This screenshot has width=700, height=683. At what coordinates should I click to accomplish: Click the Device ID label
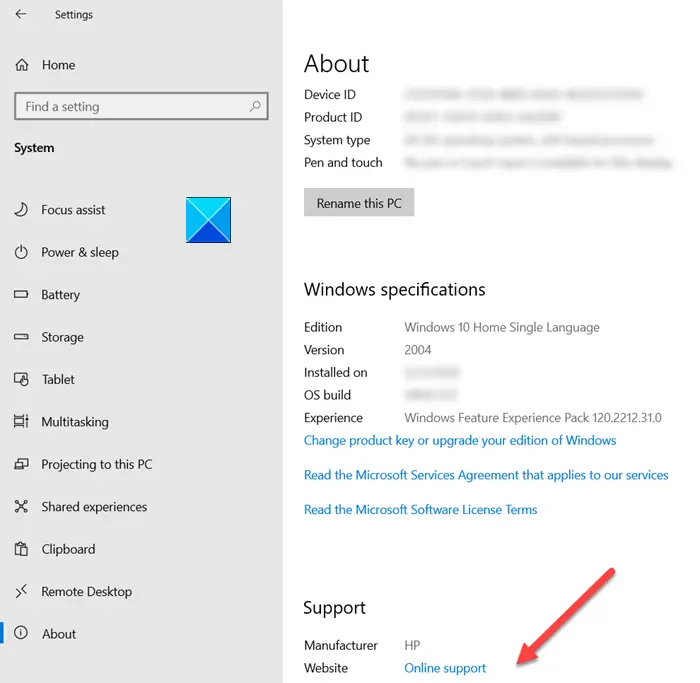tap(330, 95)
